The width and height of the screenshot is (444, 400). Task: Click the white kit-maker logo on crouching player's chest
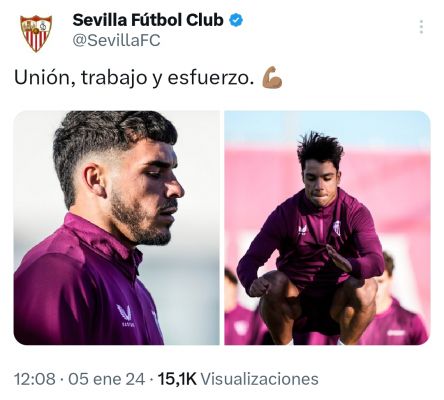coord(303,229)
